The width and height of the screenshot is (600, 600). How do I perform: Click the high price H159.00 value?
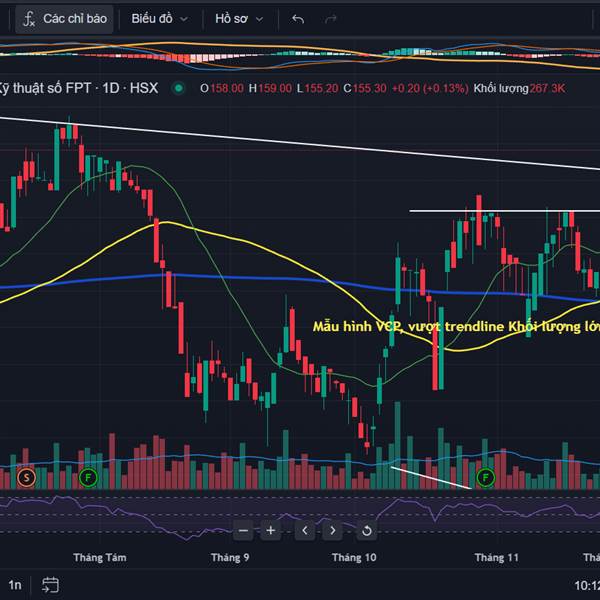270,88
